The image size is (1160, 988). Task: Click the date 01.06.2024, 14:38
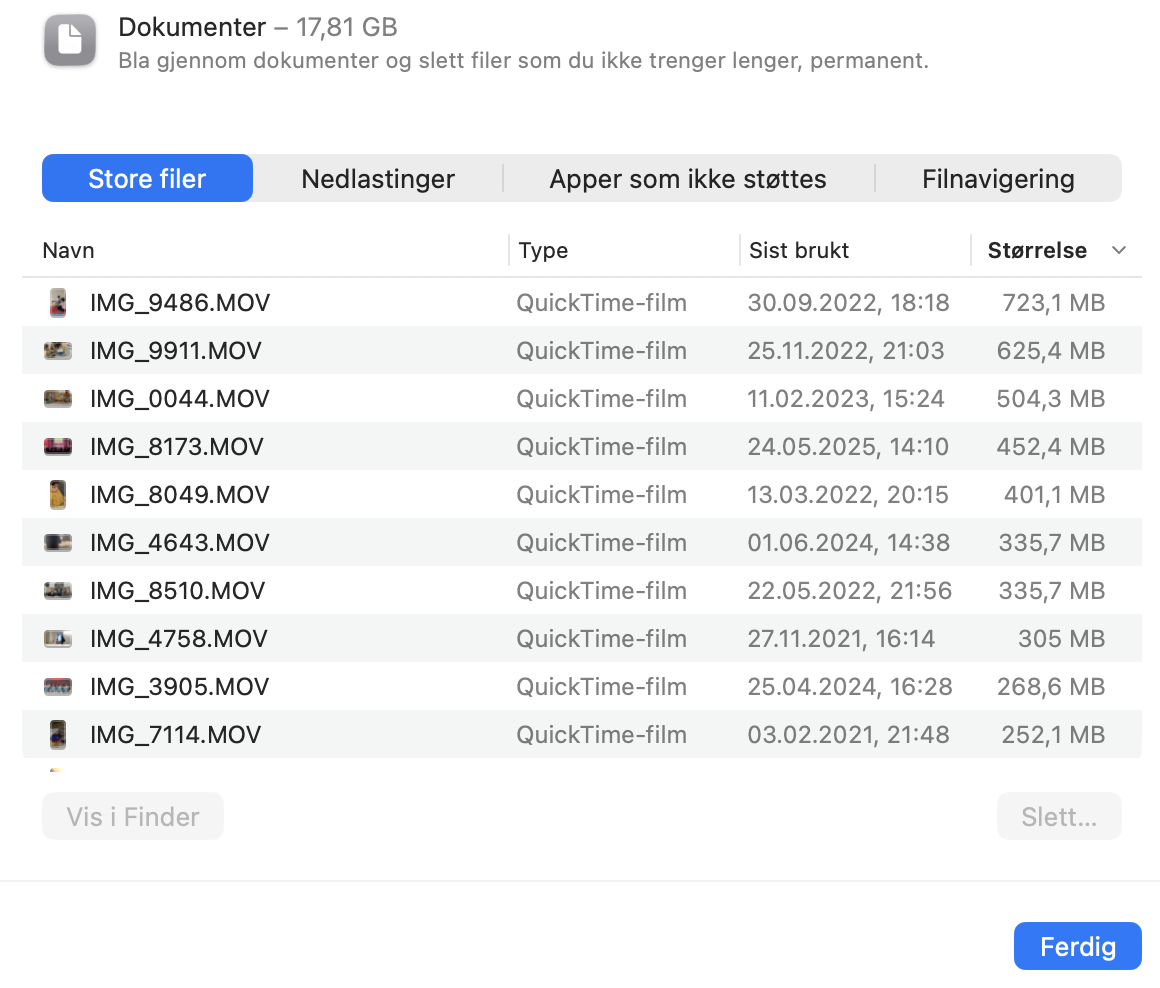pyautogui.click(x=849, y=543)
